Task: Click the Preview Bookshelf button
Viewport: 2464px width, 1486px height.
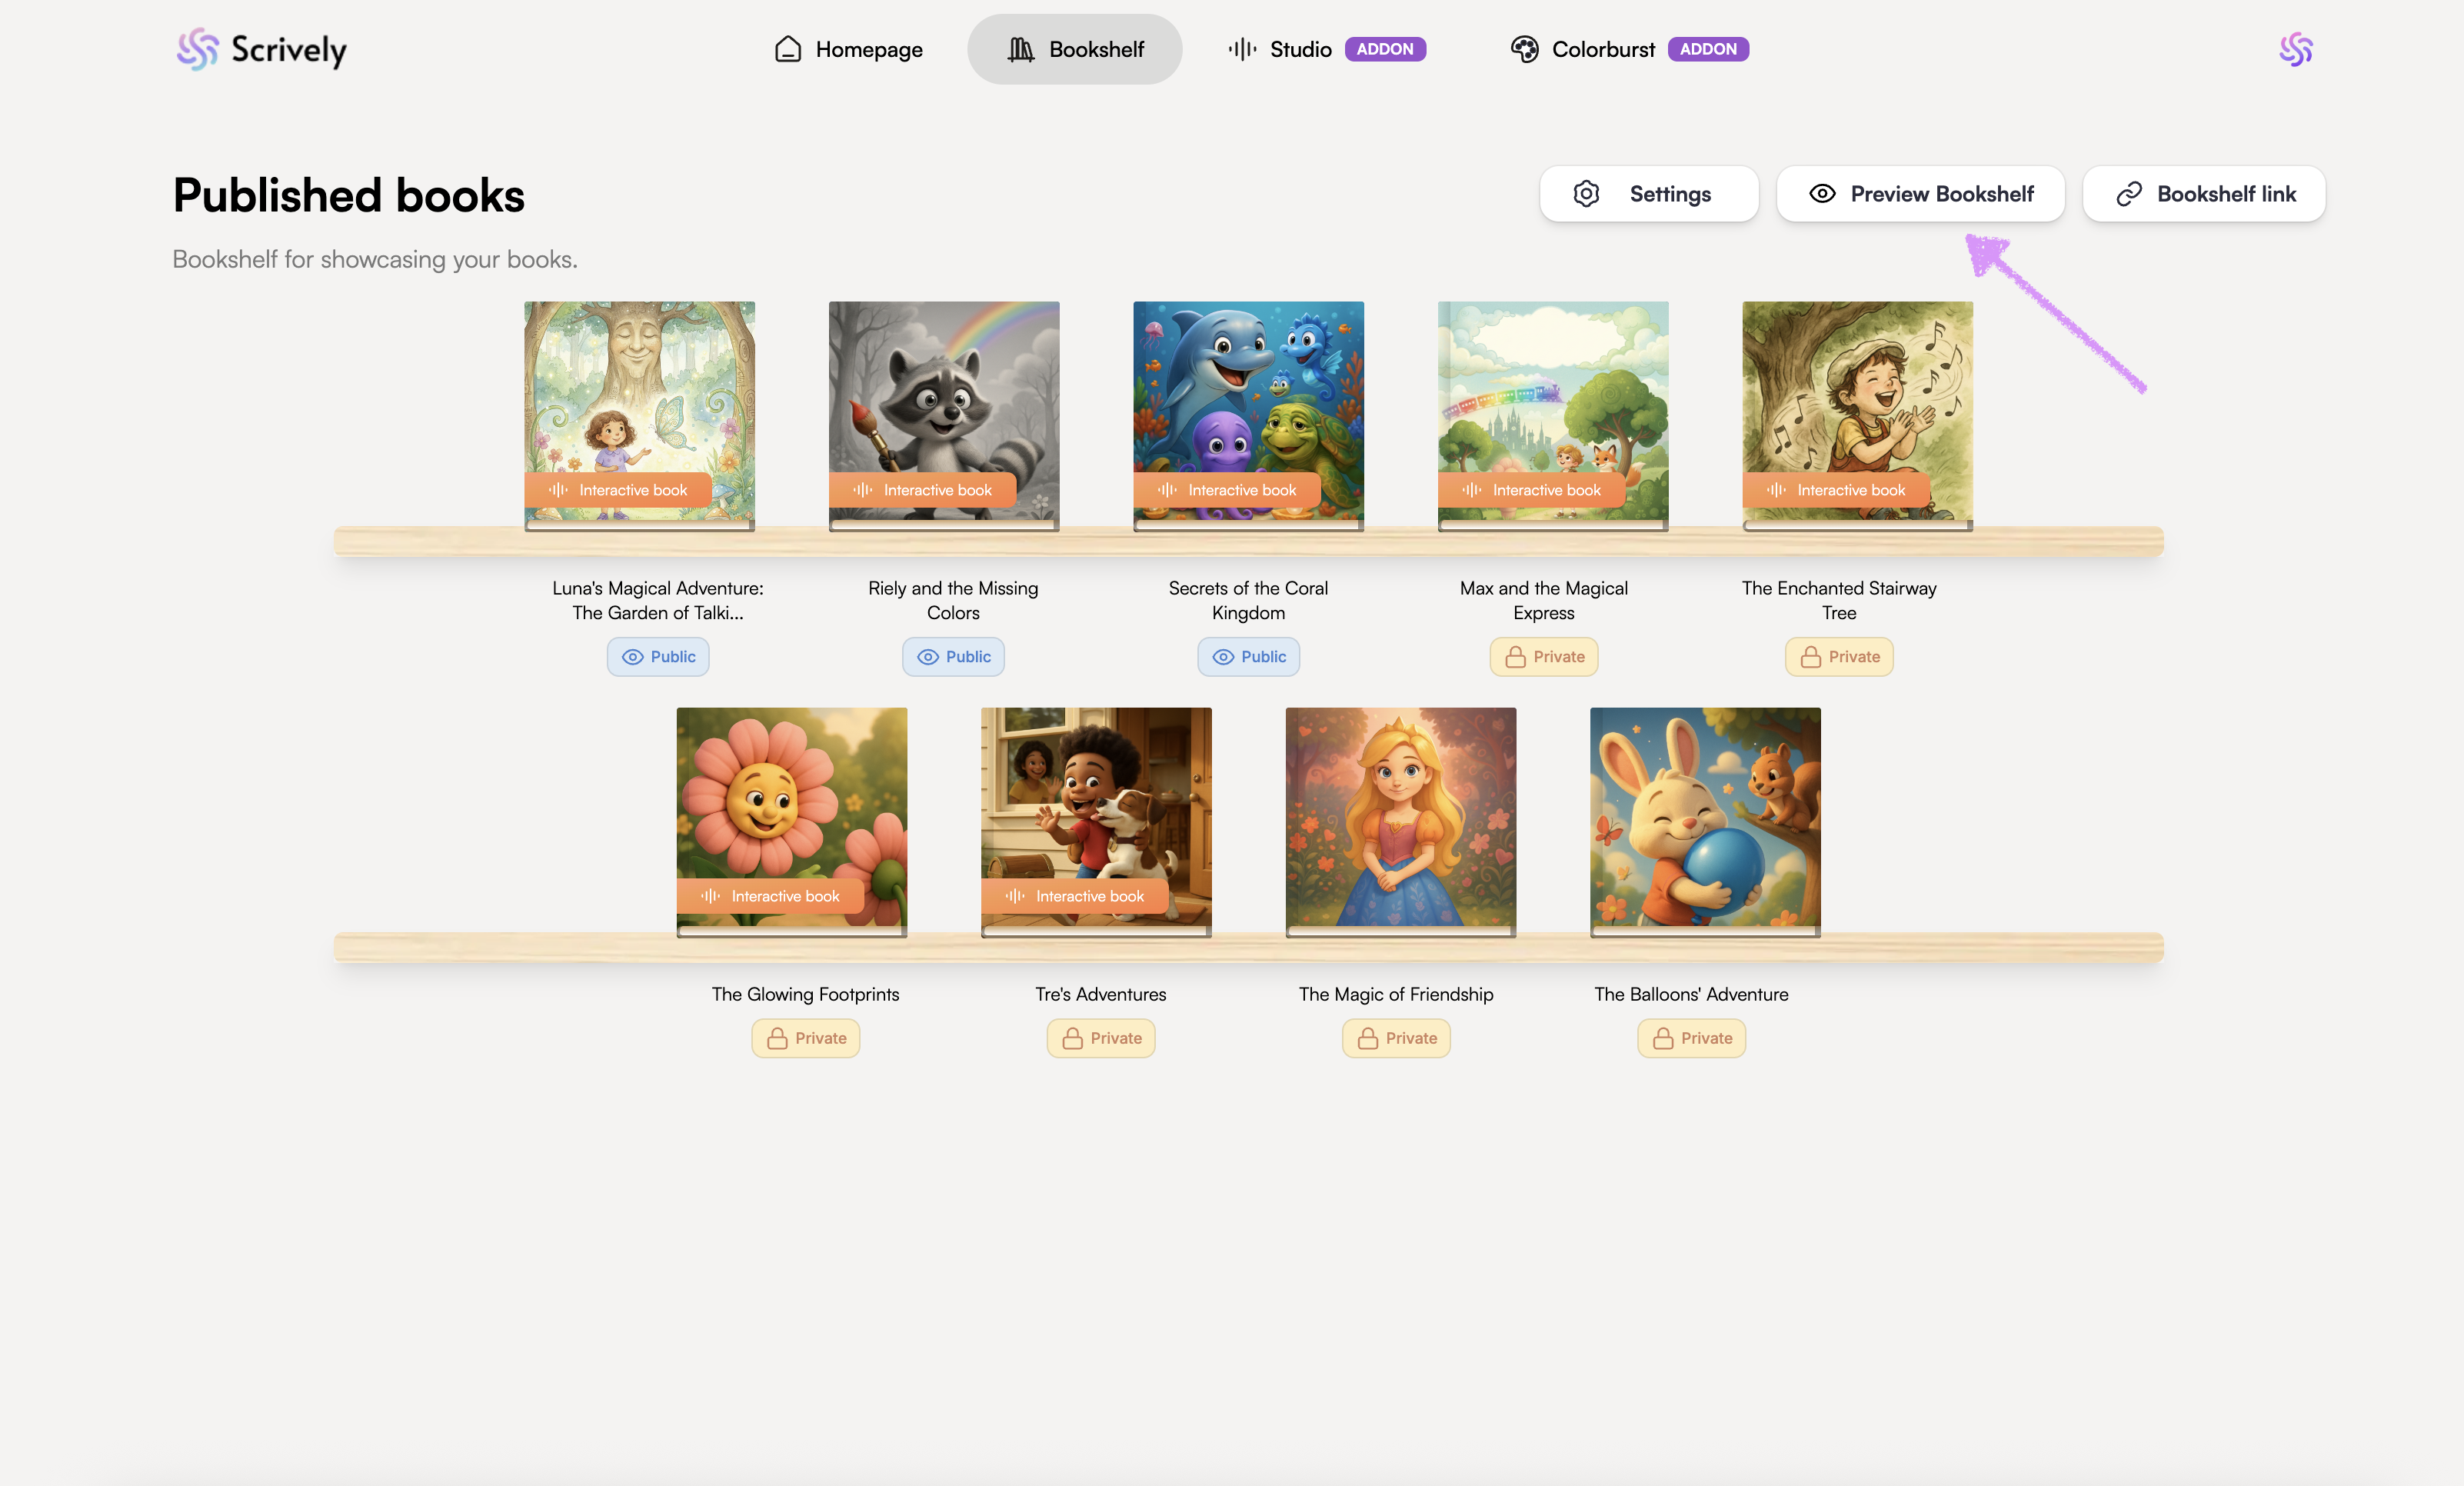Action: pyautogui.click(x=1920, y=194)
